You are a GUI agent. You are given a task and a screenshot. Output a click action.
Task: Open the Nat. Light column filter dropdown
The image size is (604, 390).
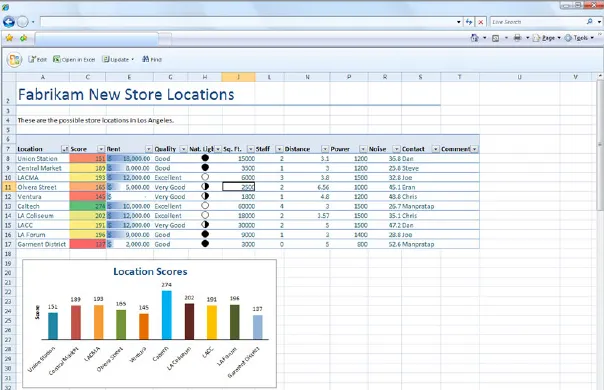(x=218, y=149)
